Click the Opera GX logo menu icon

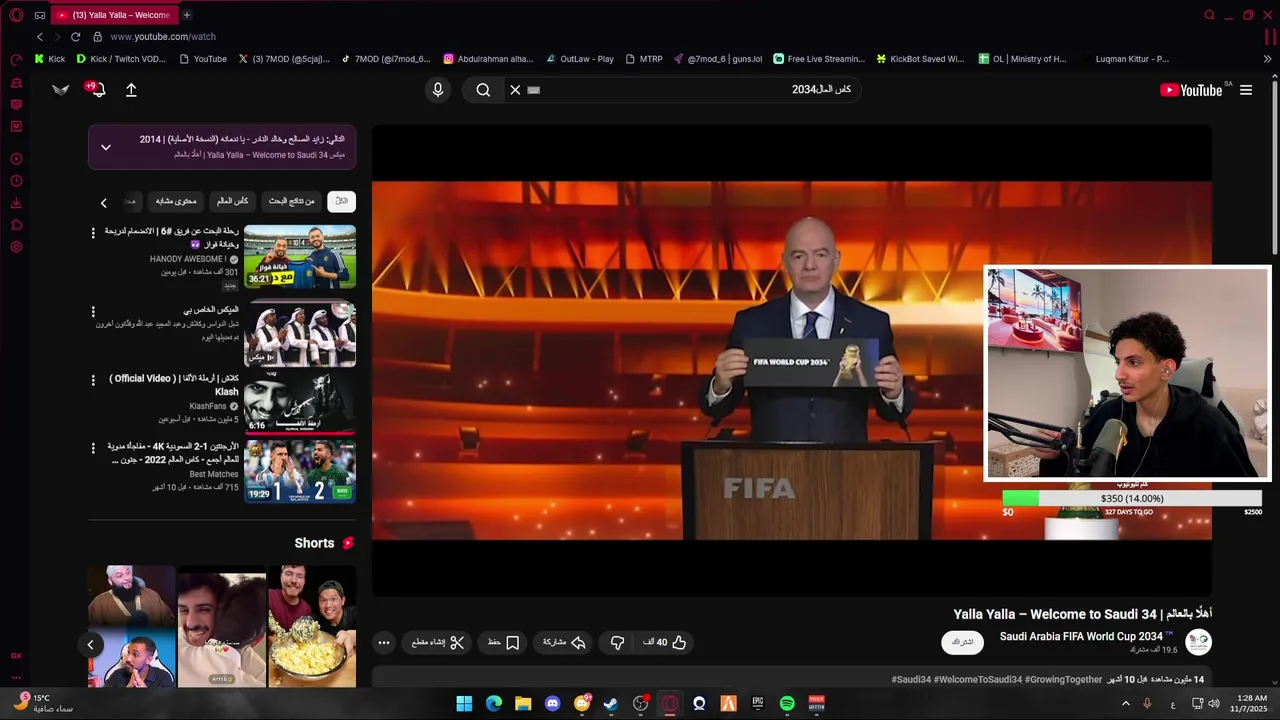pos(16,15)
